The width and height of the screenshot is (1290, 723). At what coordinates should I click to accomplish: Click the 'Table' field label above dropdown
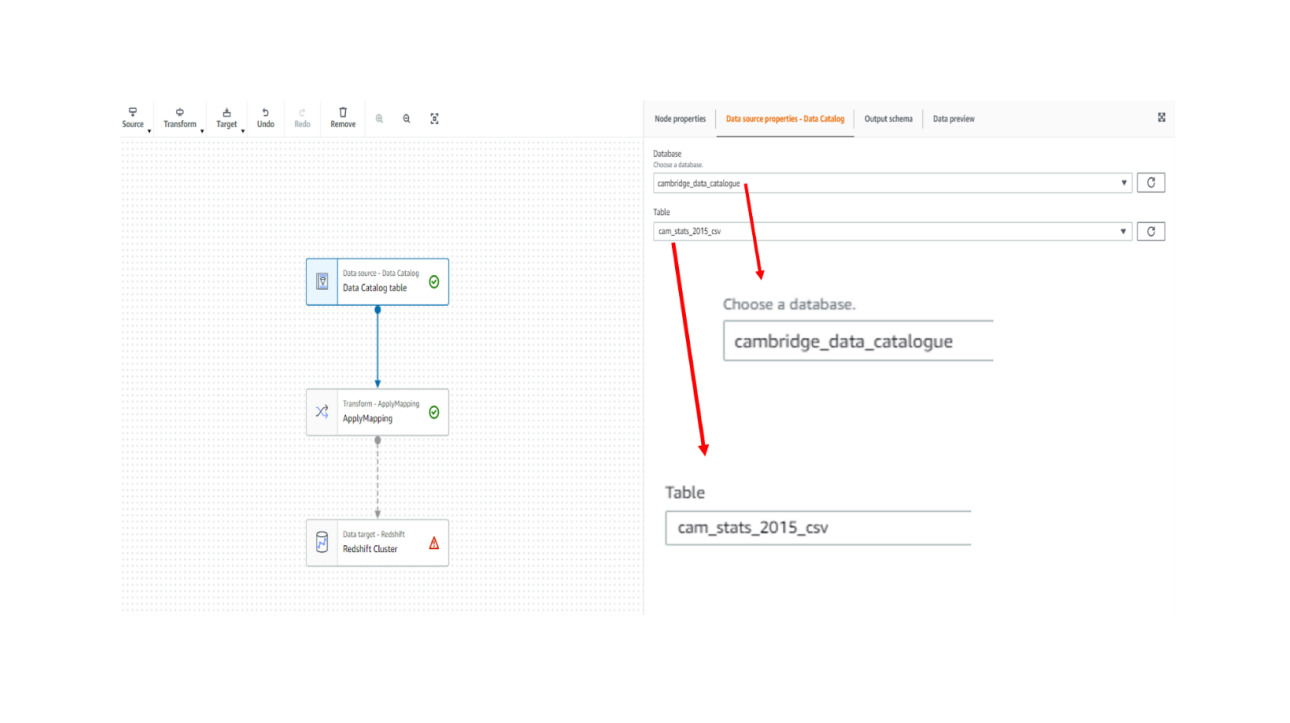click(661, 212)
